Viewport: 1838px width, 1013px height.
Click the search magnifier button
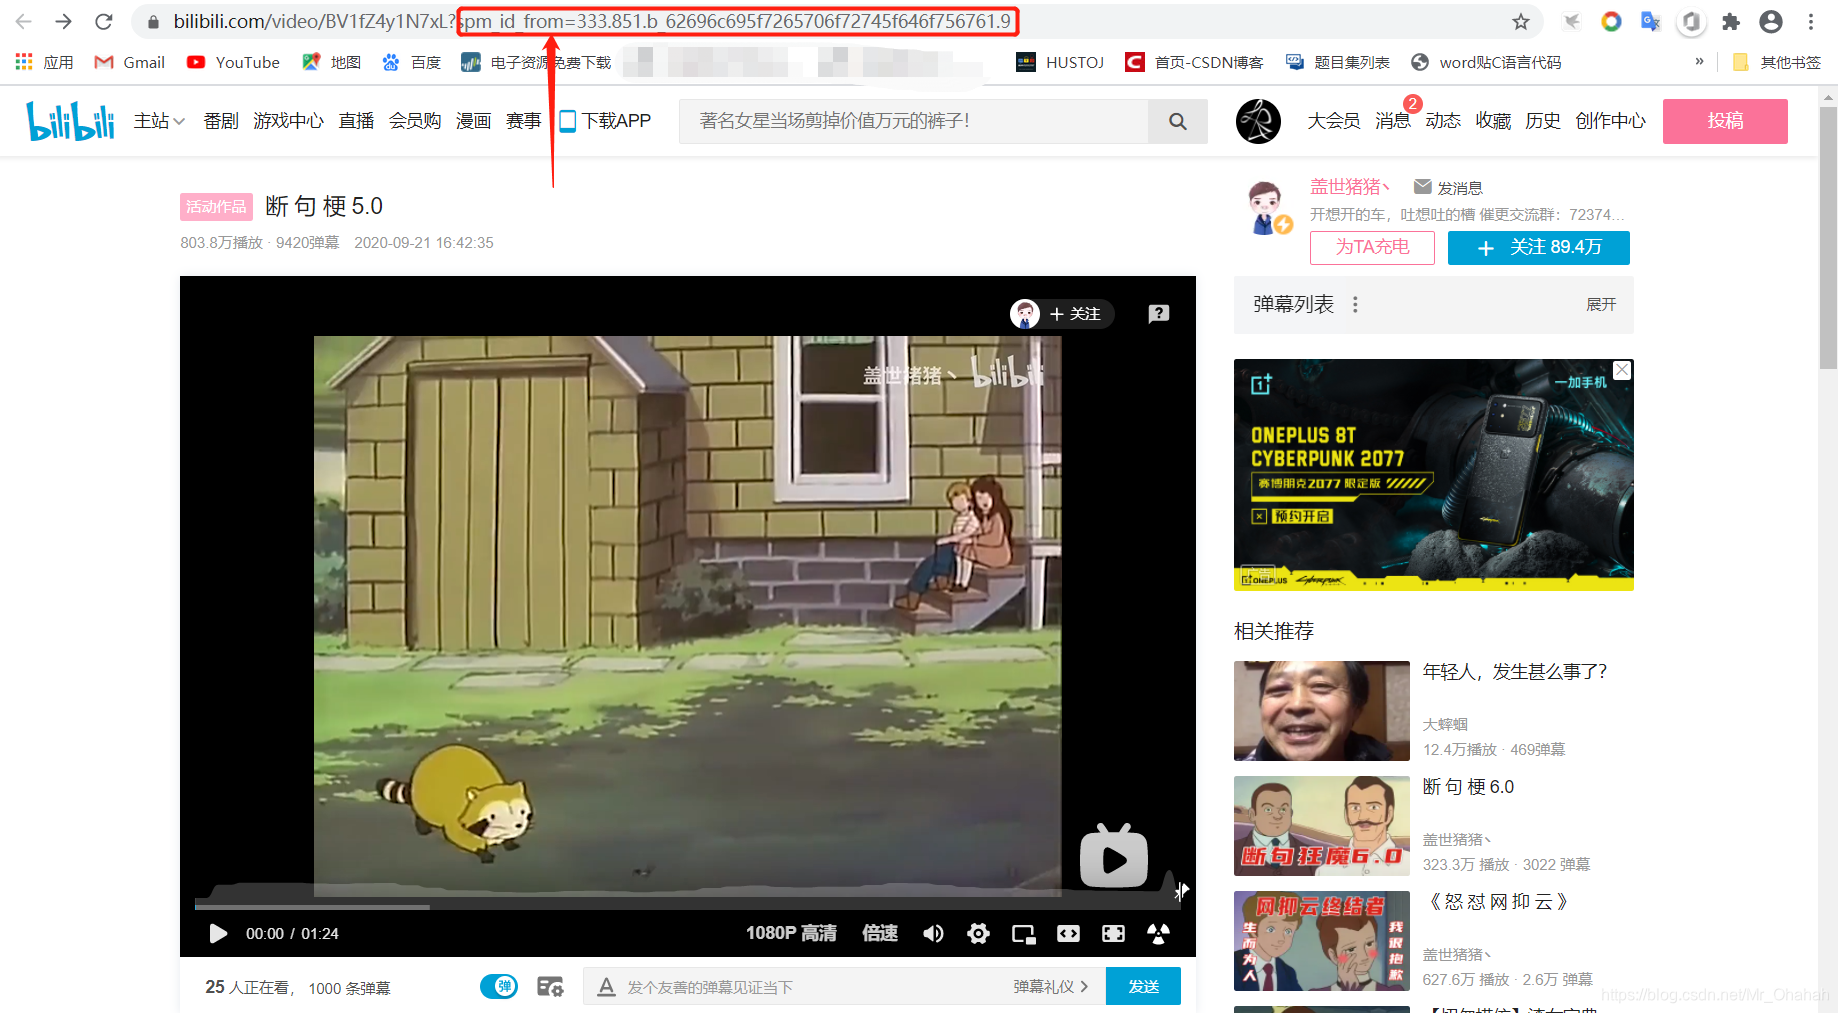1178,121
